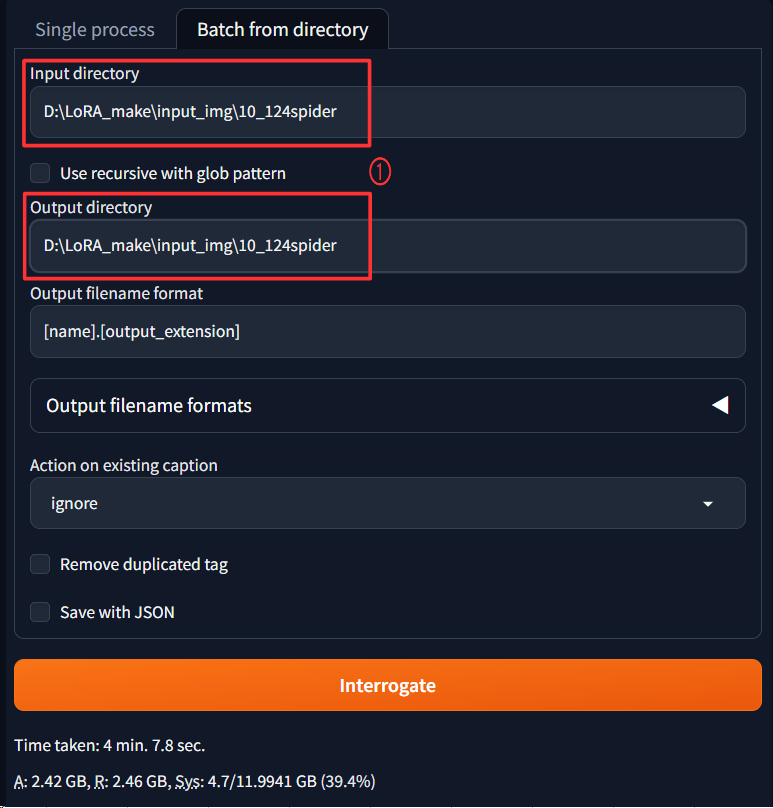Viewport: 773px width, 808px height.
Task: Click the Output filename format text box
Action: (387, 331)
